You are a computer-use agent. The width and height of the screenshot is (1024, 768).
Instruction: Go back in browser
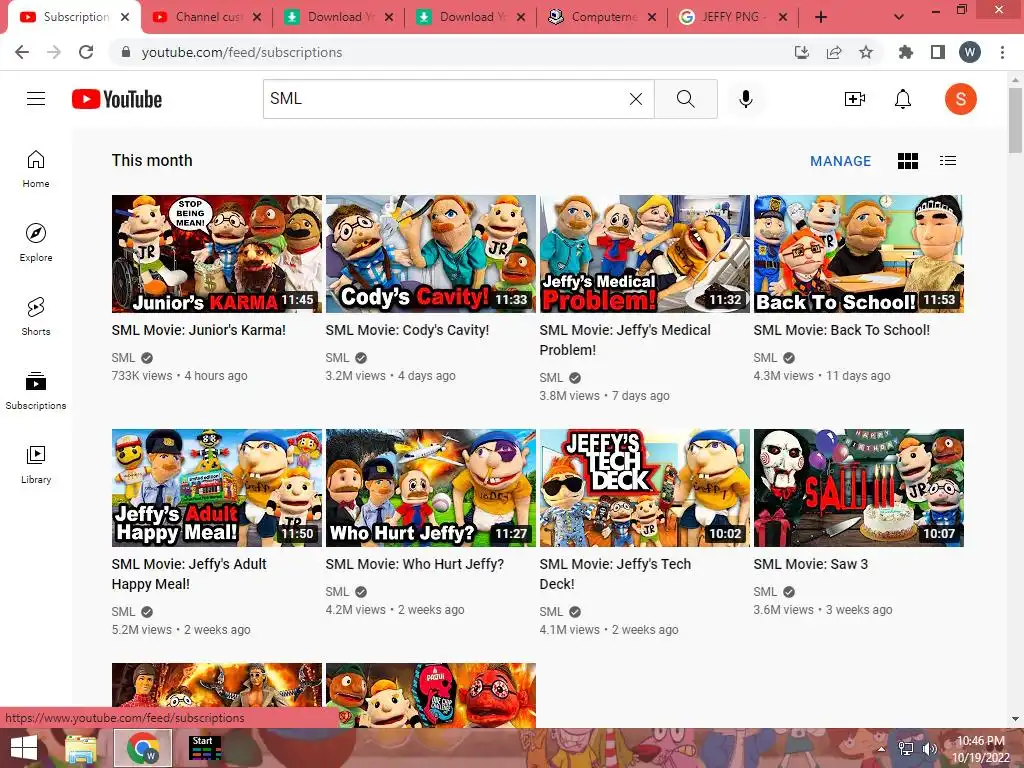pos(22,52)
